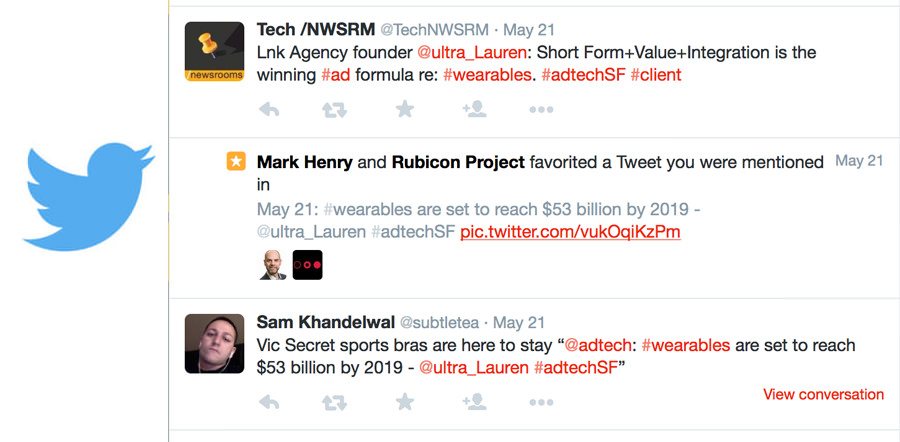Follow Tech /NWSRM via add-person icon
The width and height of the screenshot is (900, 442).
point(474,110)
